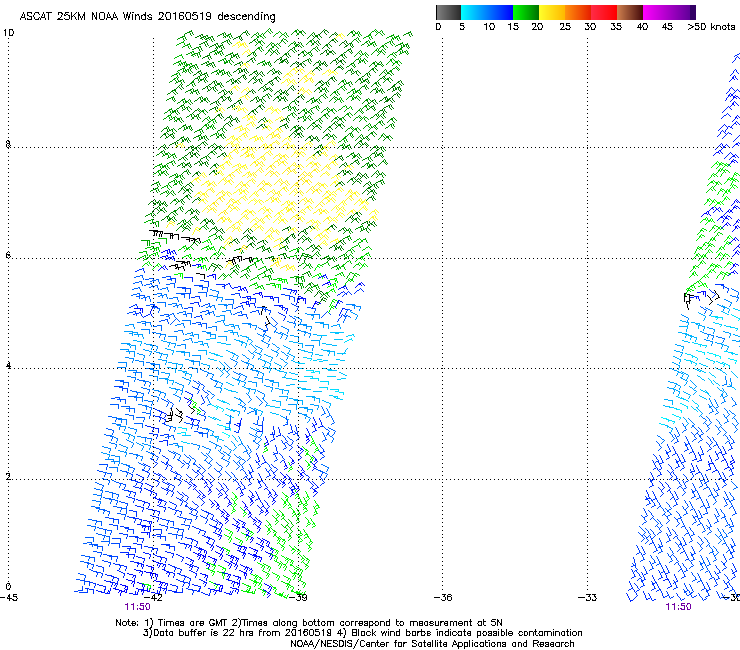Click the legend label '35'
Image resolution: width=740 pixels, height=650 pixels.
click(616, 27)
